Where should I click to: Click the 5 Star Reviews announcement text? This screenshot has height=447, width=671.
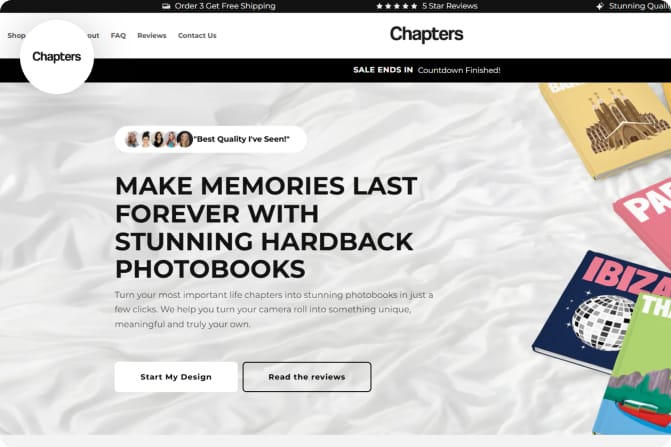pos(449,6)
